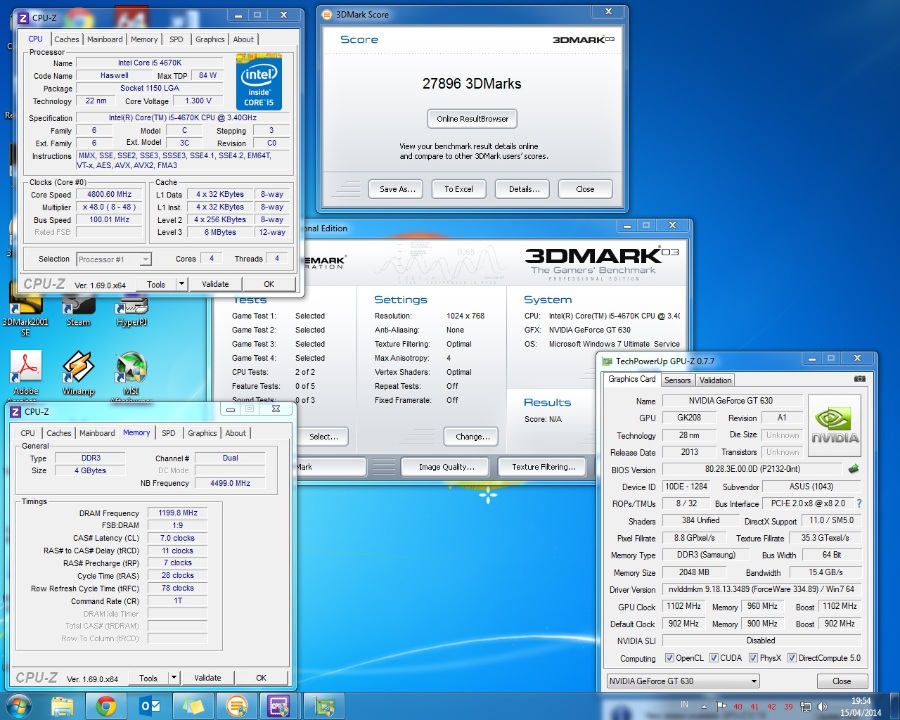Click Close in 3DMark Score dialog

(x=585, y=189)
